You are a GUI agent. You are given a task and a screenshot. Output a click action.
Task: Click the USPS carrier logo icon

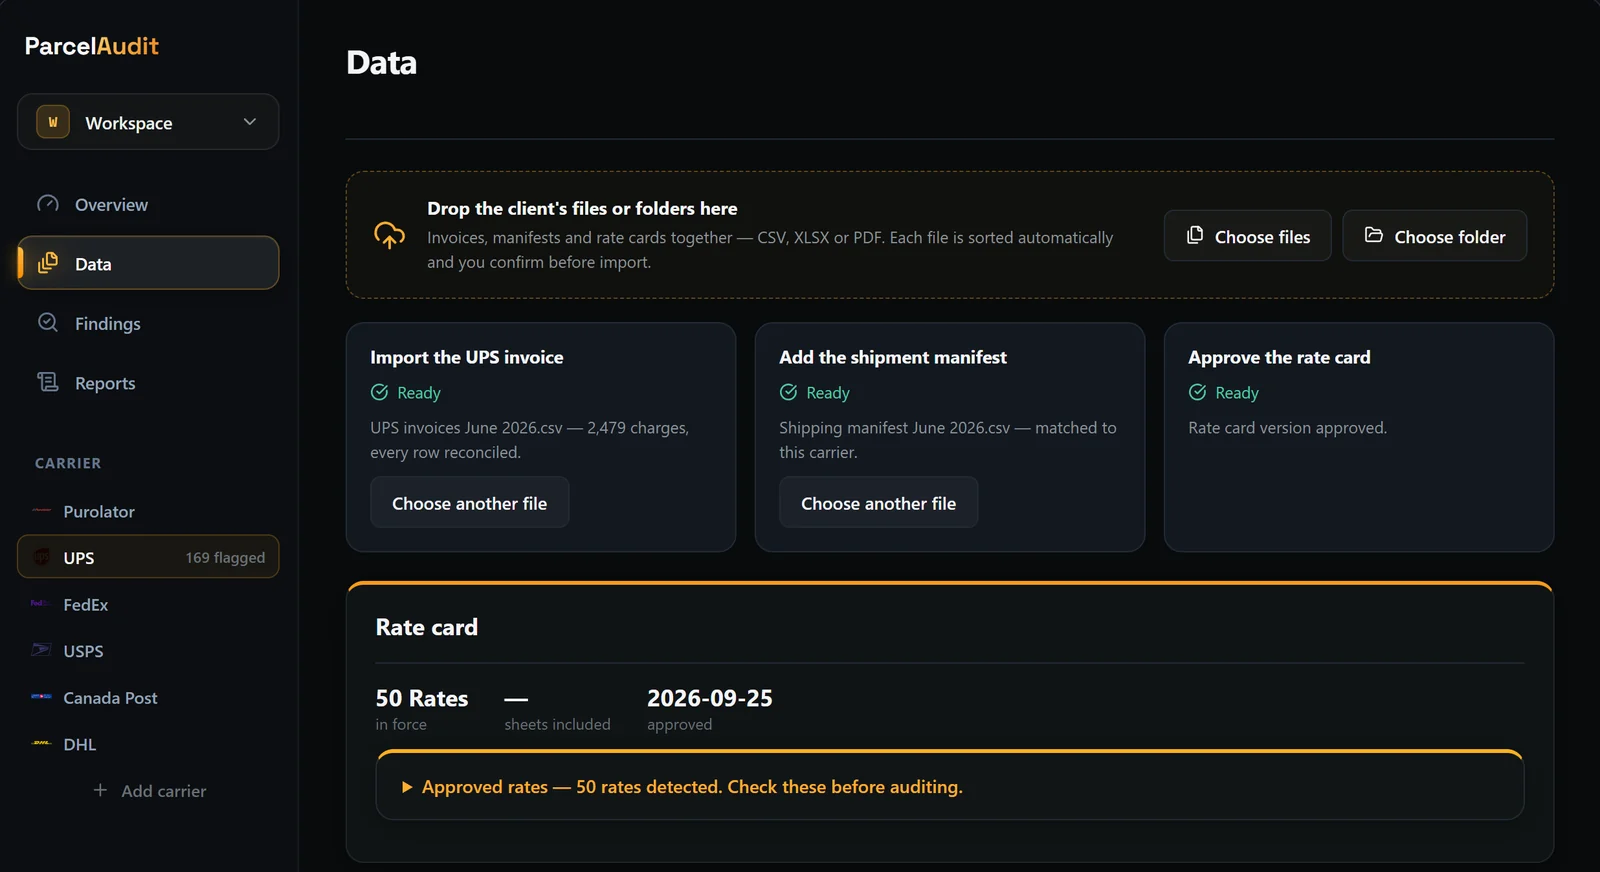point(41,650)
